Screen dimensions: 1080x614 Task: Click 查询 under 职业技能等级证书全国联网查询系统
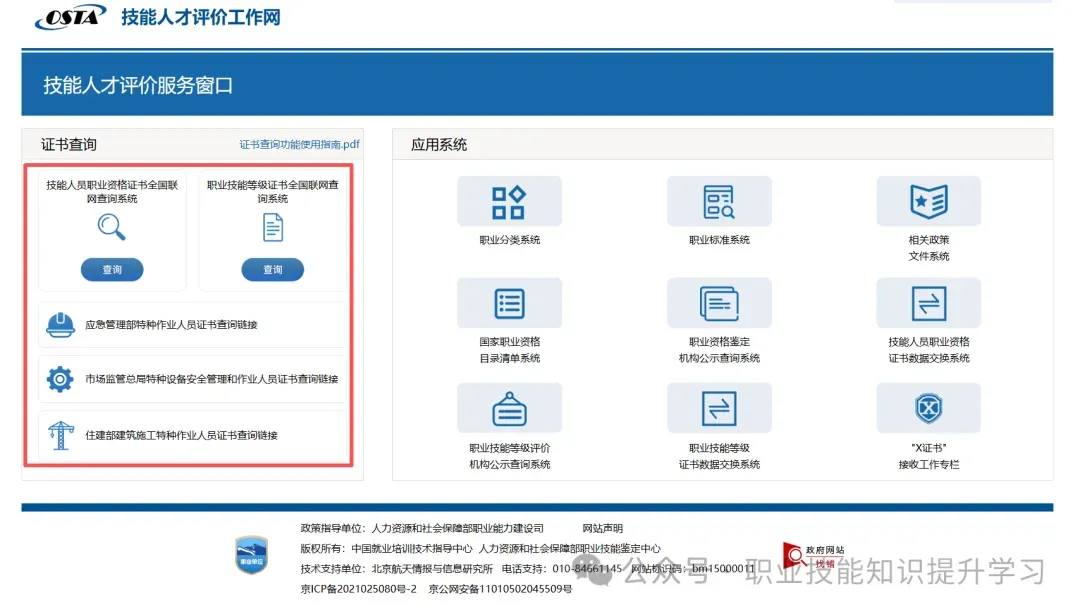(x=273, y=269)
